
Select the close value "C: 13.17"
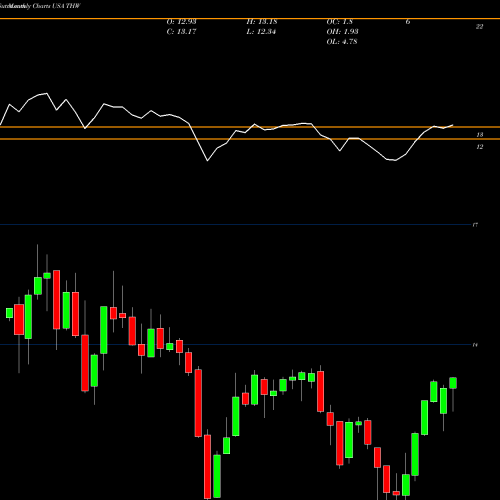pyautogui.click(x=181, y=32)
